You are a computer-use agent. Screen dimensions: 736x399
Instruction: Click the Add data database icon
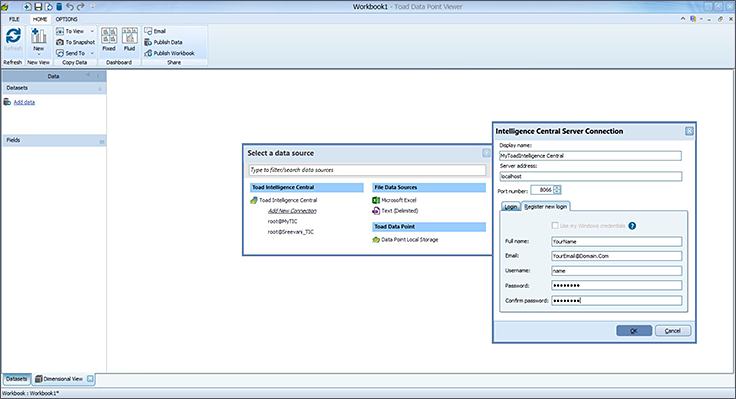coord(8,102)
